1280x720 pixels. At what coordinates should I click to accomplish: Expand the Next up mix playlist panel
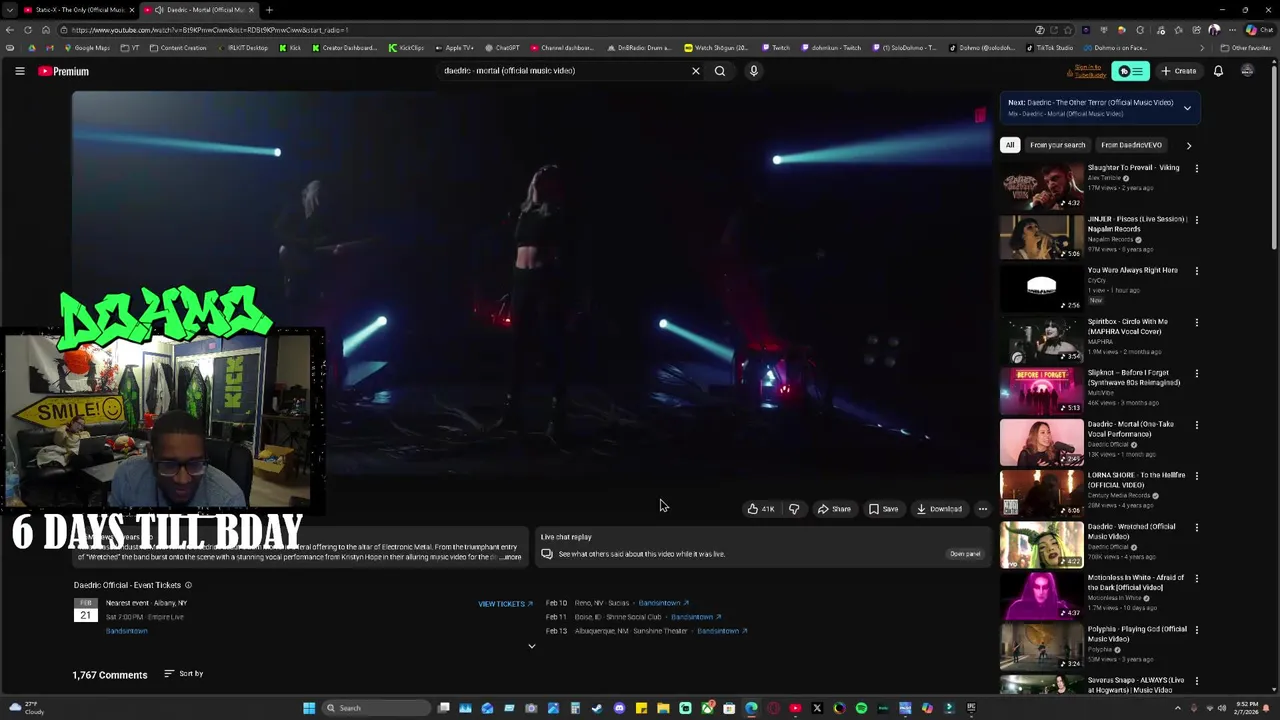[1187, 108]
